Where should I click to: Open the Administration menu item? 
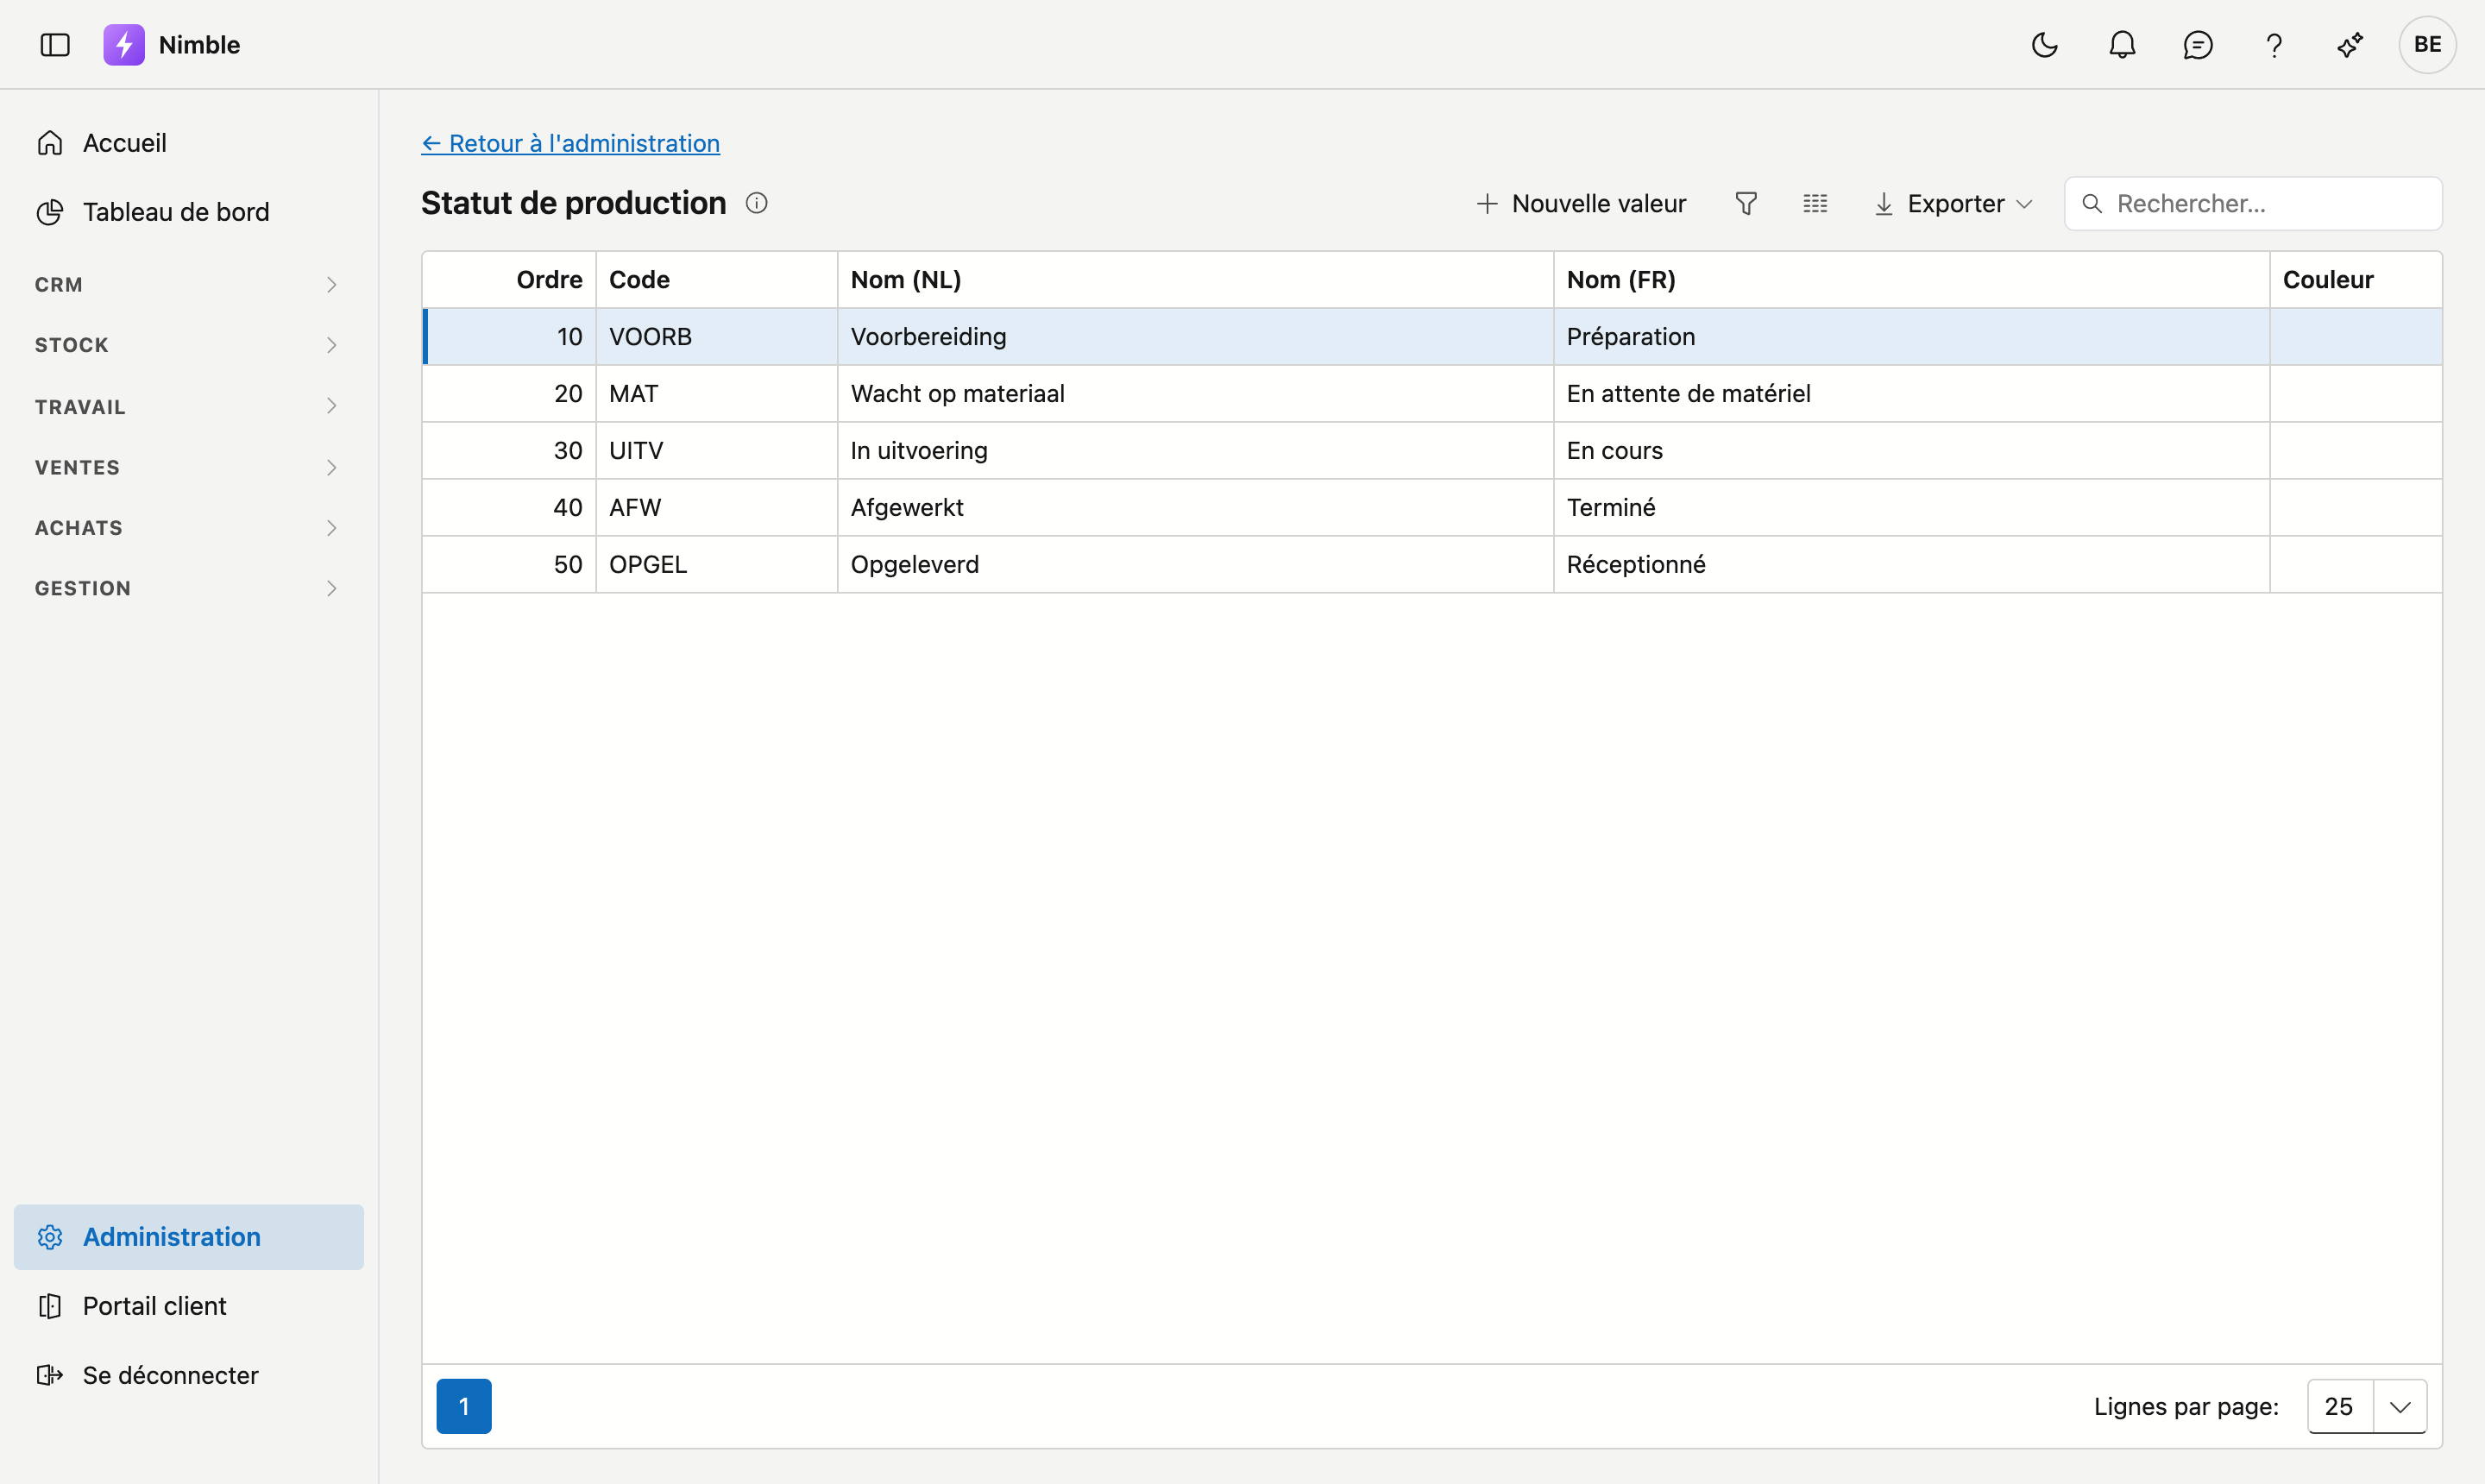point(188,1237)
